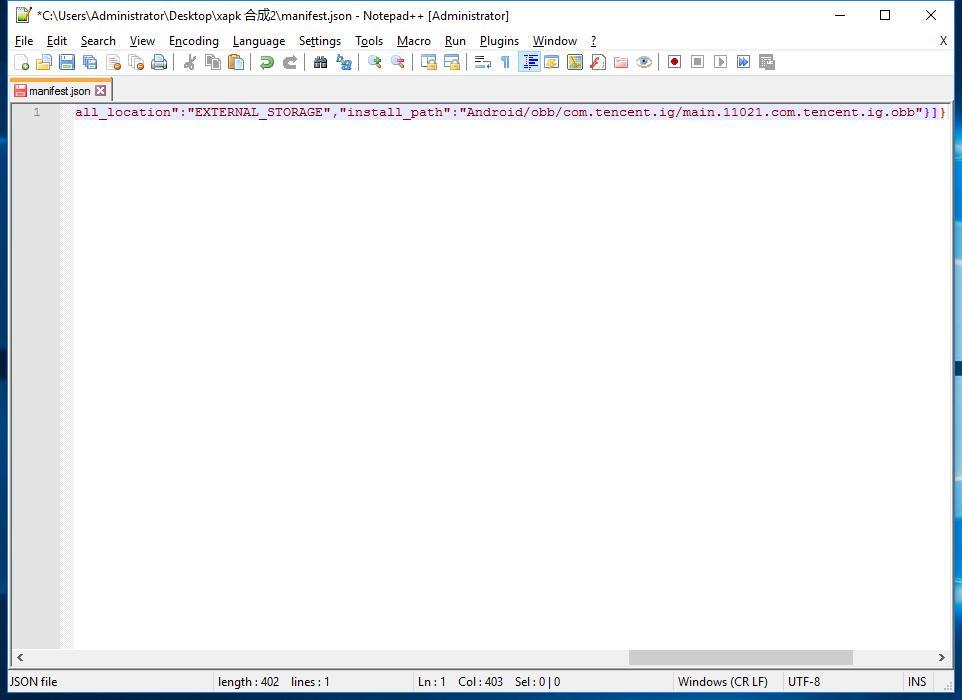The width and height of the screenshot is (962, 700).
Task: Click the right arrow of horizontal scrollbar
Action: (942, 657)
